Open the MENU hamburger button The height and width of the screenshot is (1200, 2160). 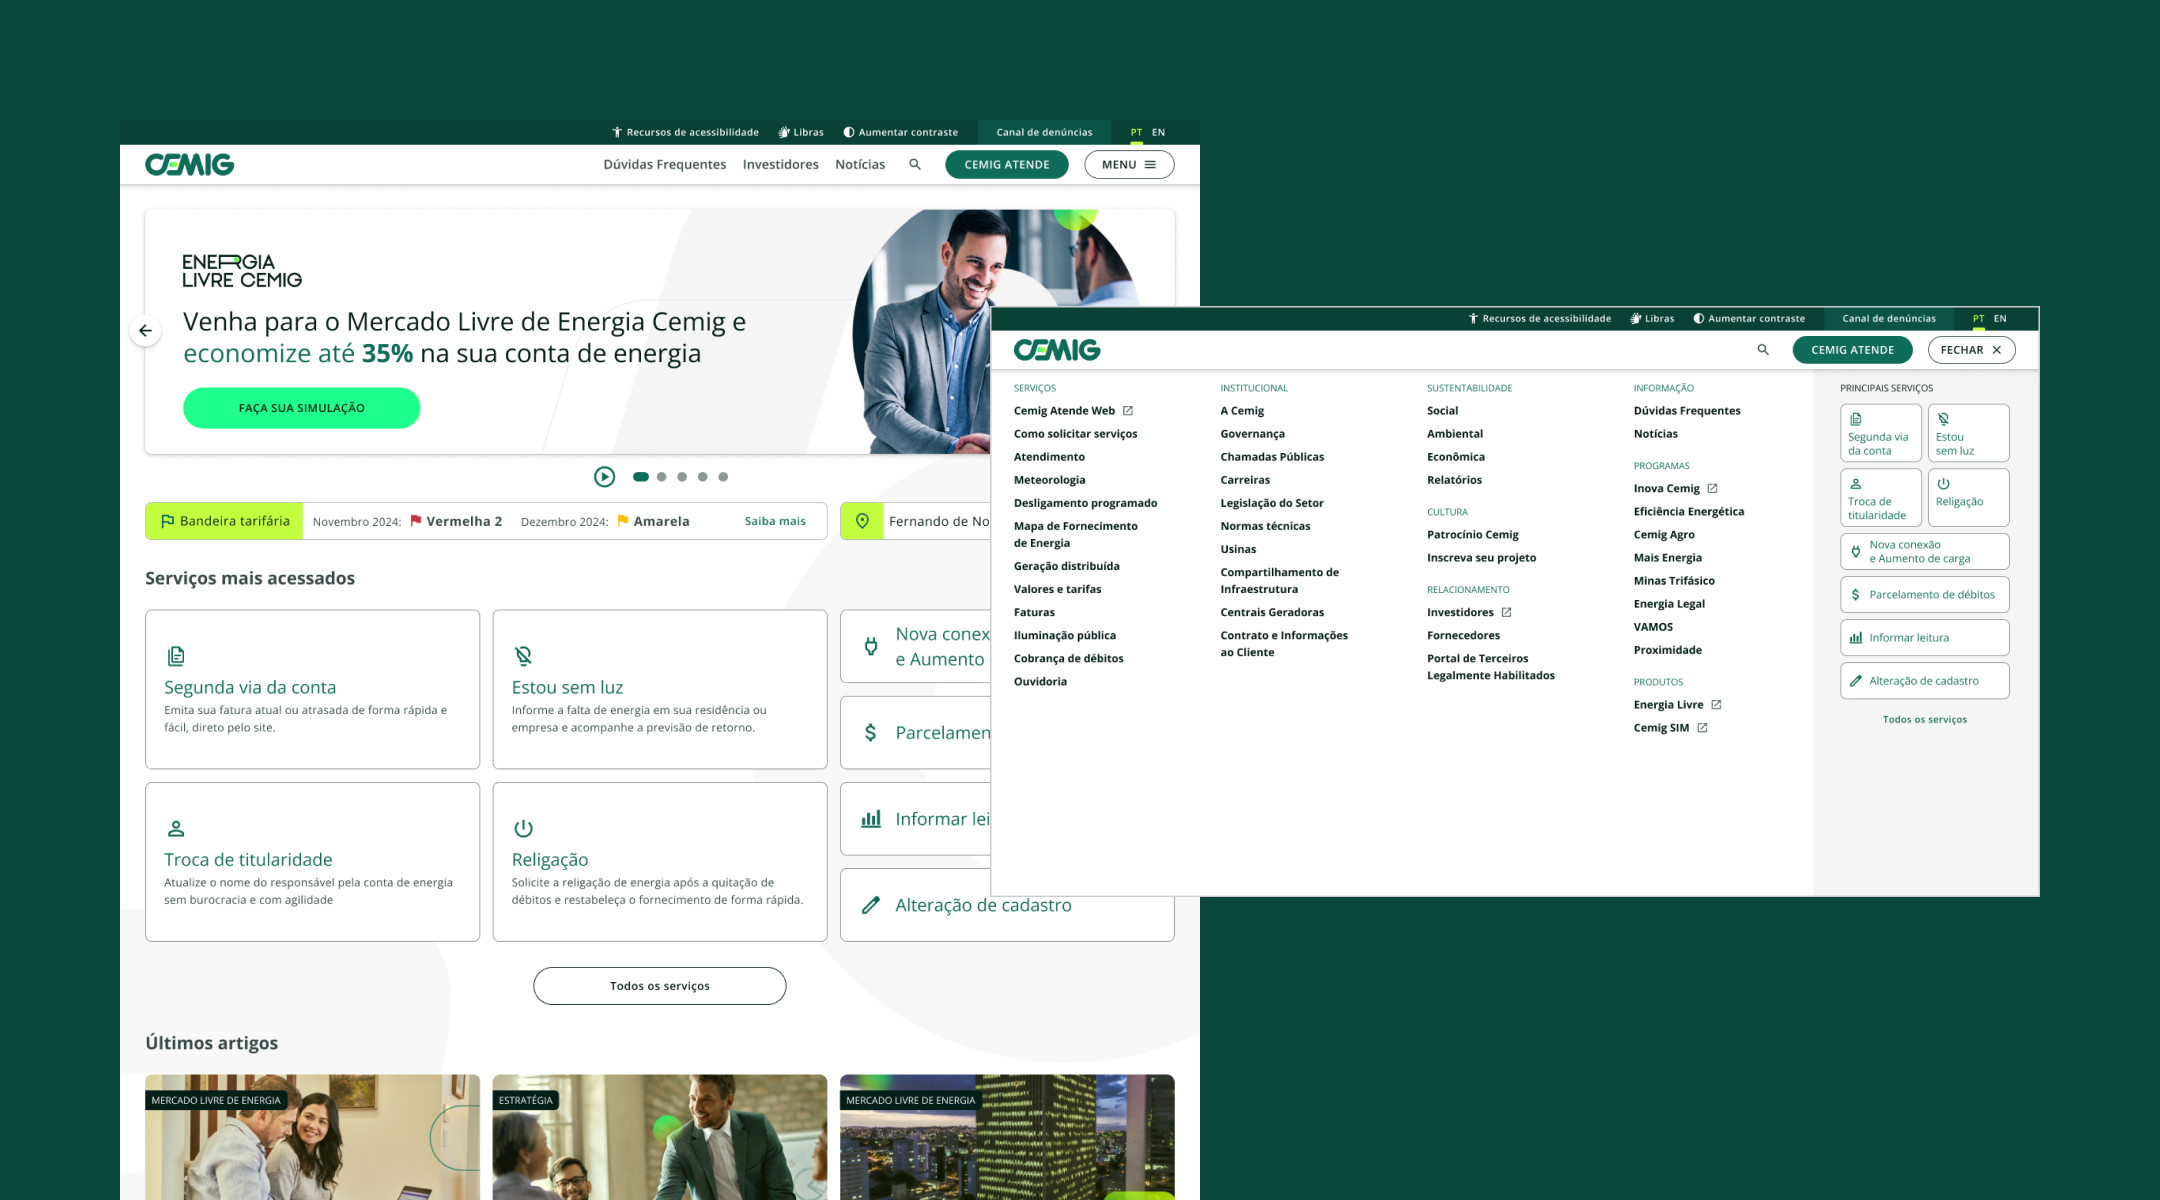pyautogui.click(x=1129, y=165)
